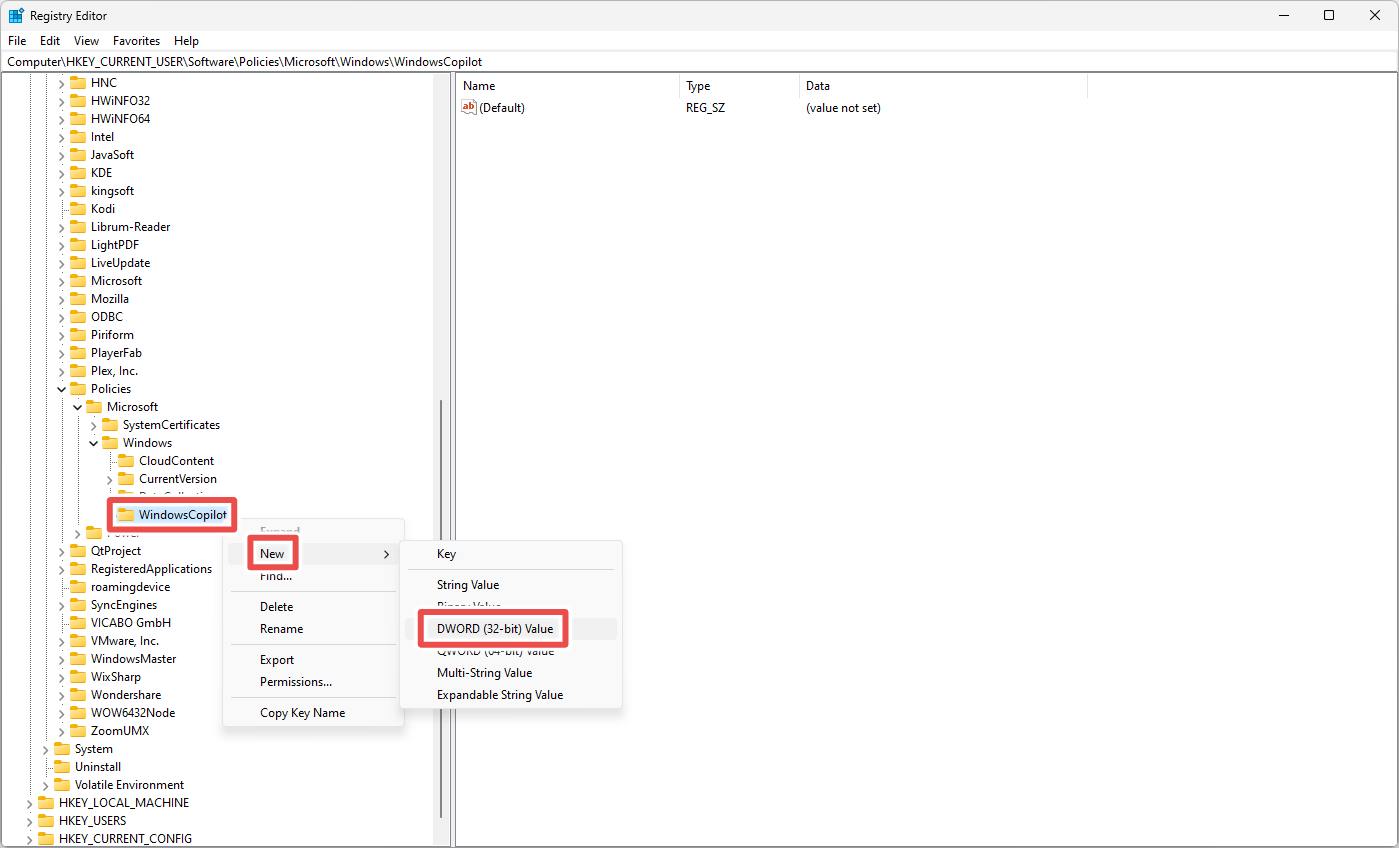Select the SyncEngines key

click(124, 605)
